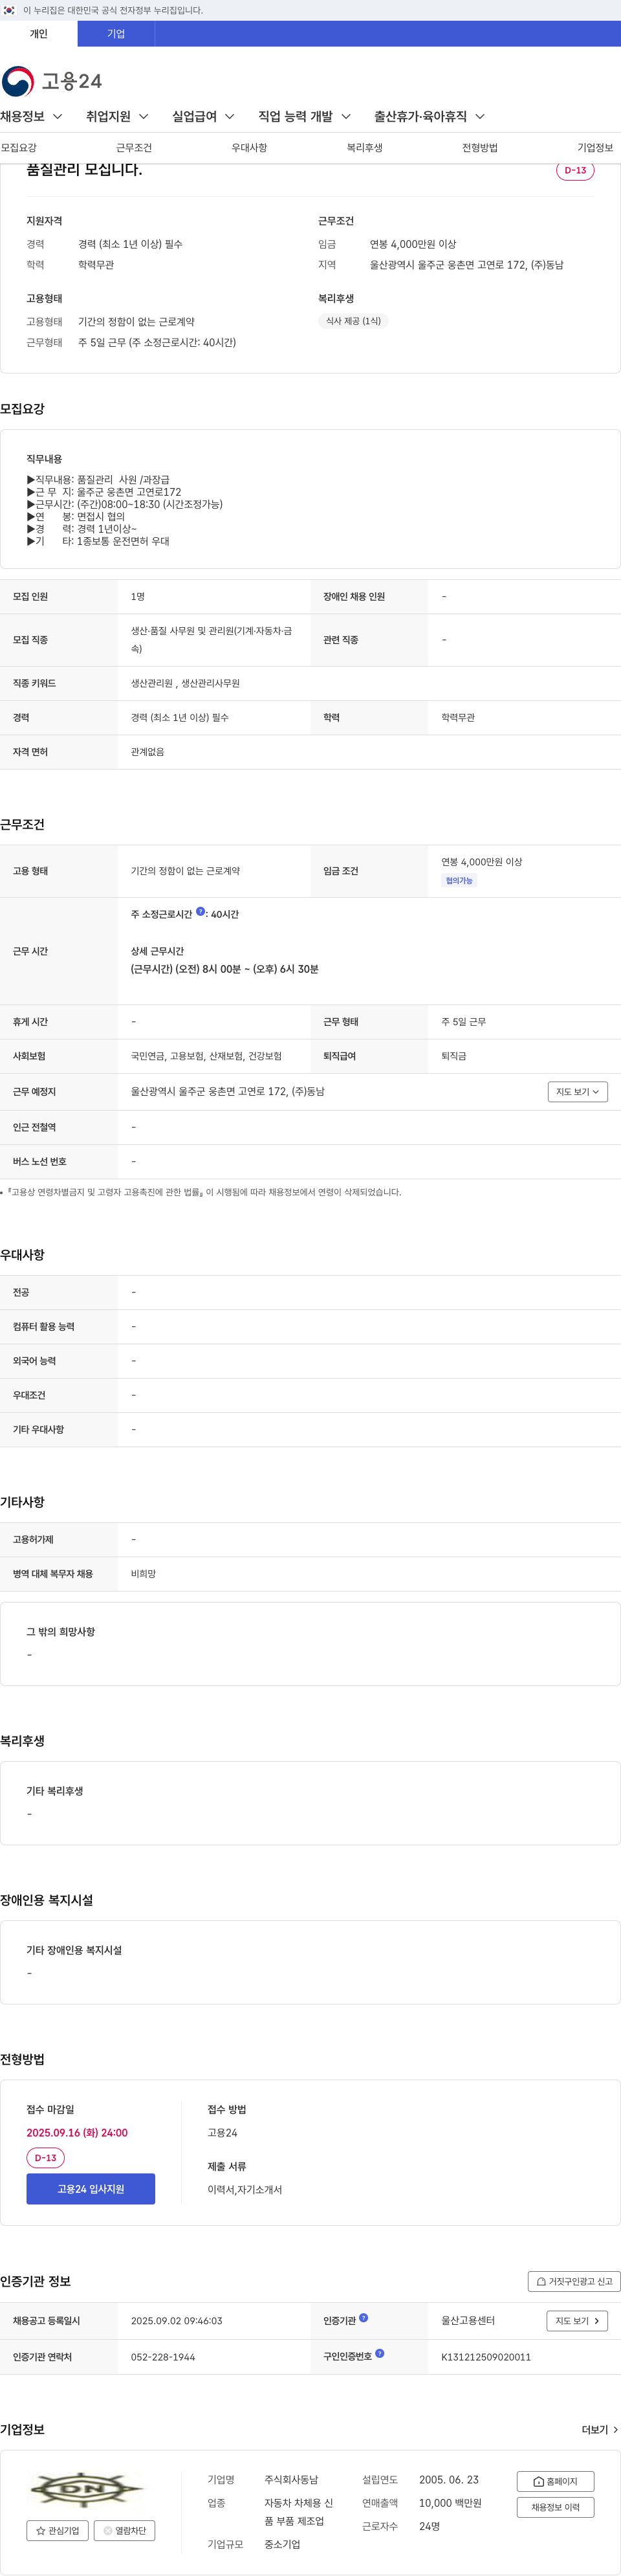Screen dimensions: 621x2576
Task: Open 지도 보기 for 근무 예정지
Action: pyautogui.click(x=577, y=1092)
